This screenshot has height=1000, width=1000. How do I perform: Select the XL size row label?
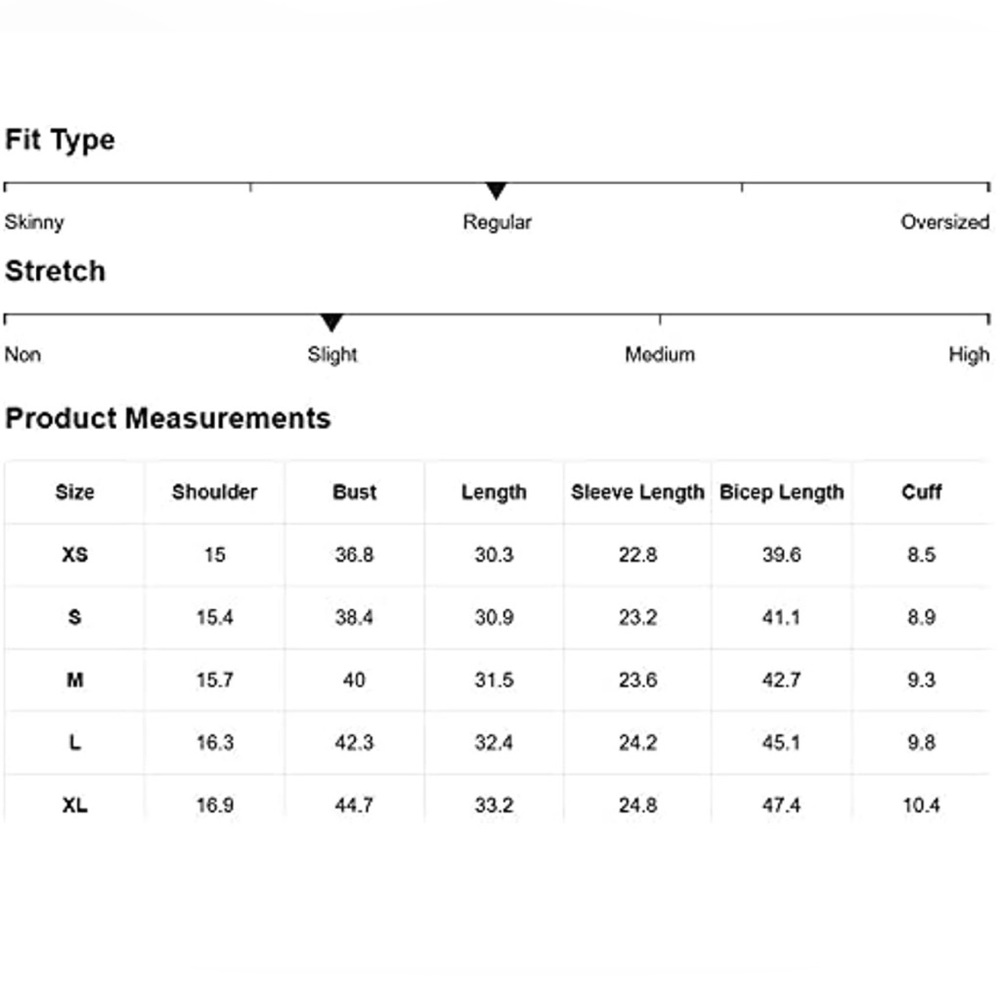pyautogui.click(x=75, y=805)
